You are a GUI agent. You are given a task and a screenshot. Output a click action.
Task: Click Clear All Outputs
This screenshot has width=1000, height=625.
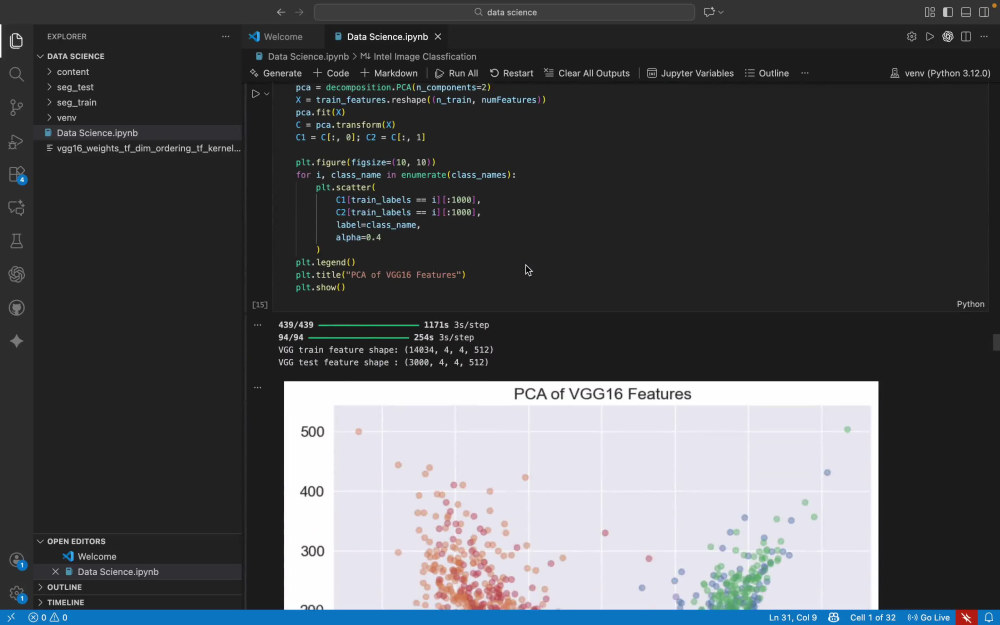(587, 73)
